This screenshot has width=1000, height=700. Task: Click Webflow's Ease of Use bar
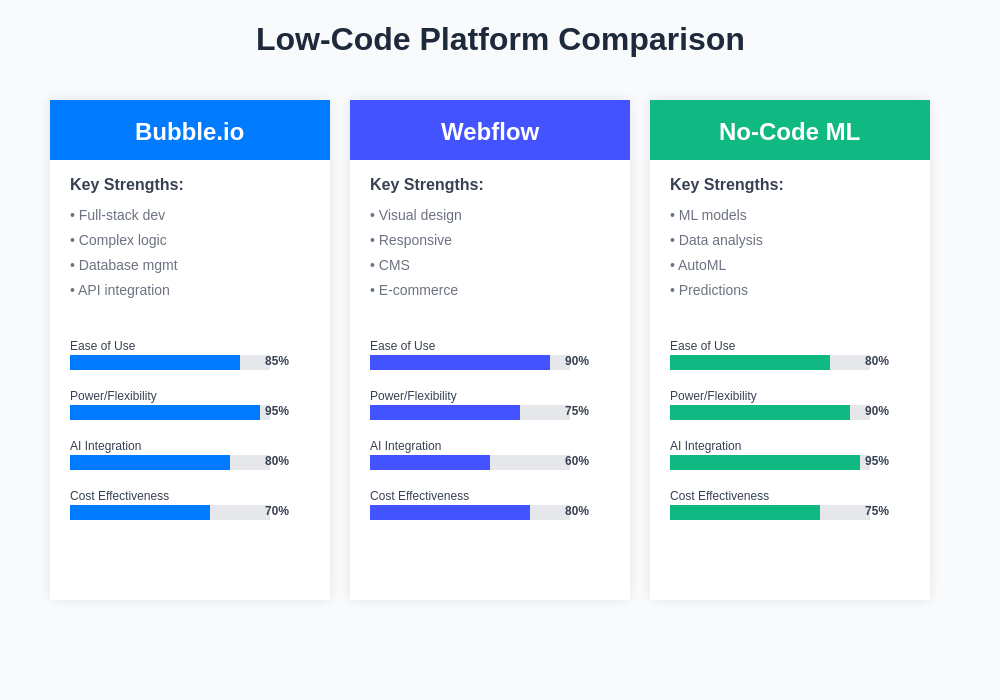[x=470, y=362]
